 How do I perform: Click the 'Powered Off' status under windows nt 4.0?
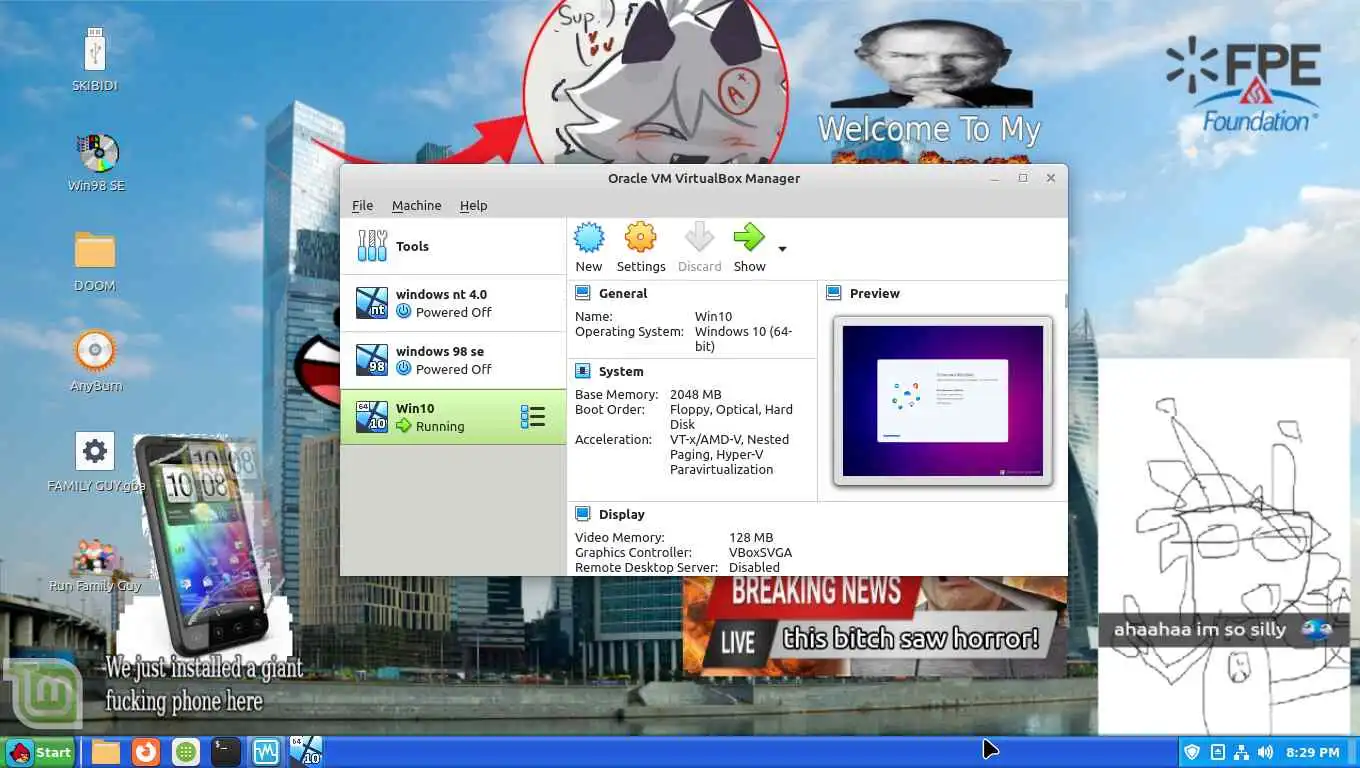click(x=454, y=312)
